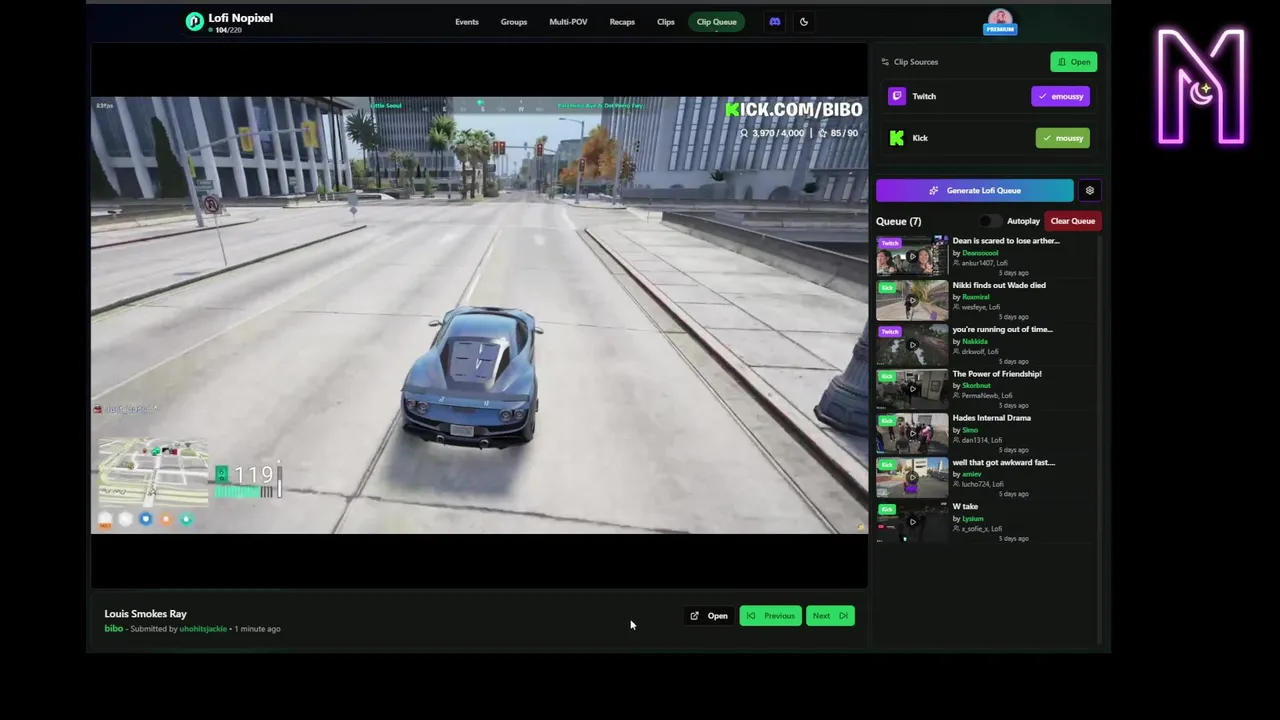This screenshot has height=720, width=1280.
Task: Go to the Groups tab
Action: click(514, 22)
